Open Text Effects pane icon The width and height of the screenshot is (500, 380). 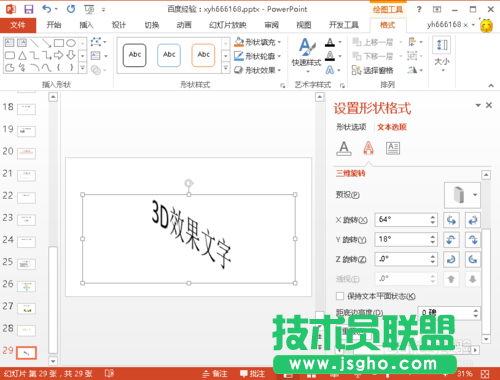[x=368, y=148]
